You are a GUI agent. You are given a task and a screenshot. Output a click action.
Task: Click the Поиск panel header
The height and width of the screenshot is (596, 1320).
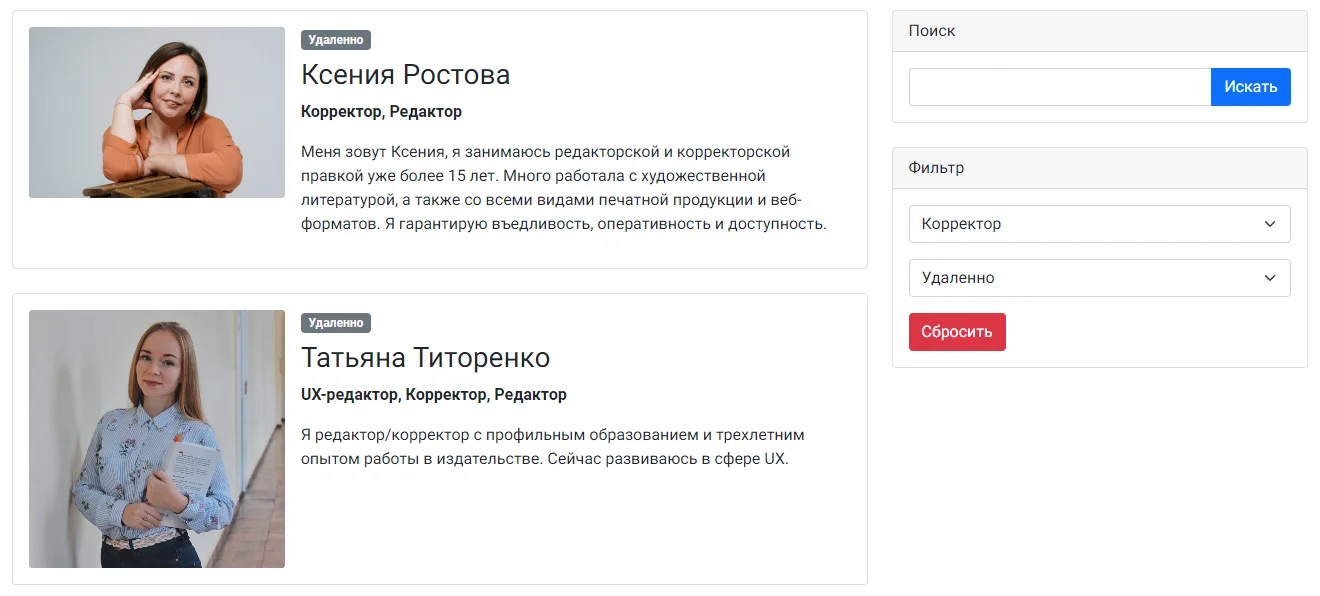1099,31
